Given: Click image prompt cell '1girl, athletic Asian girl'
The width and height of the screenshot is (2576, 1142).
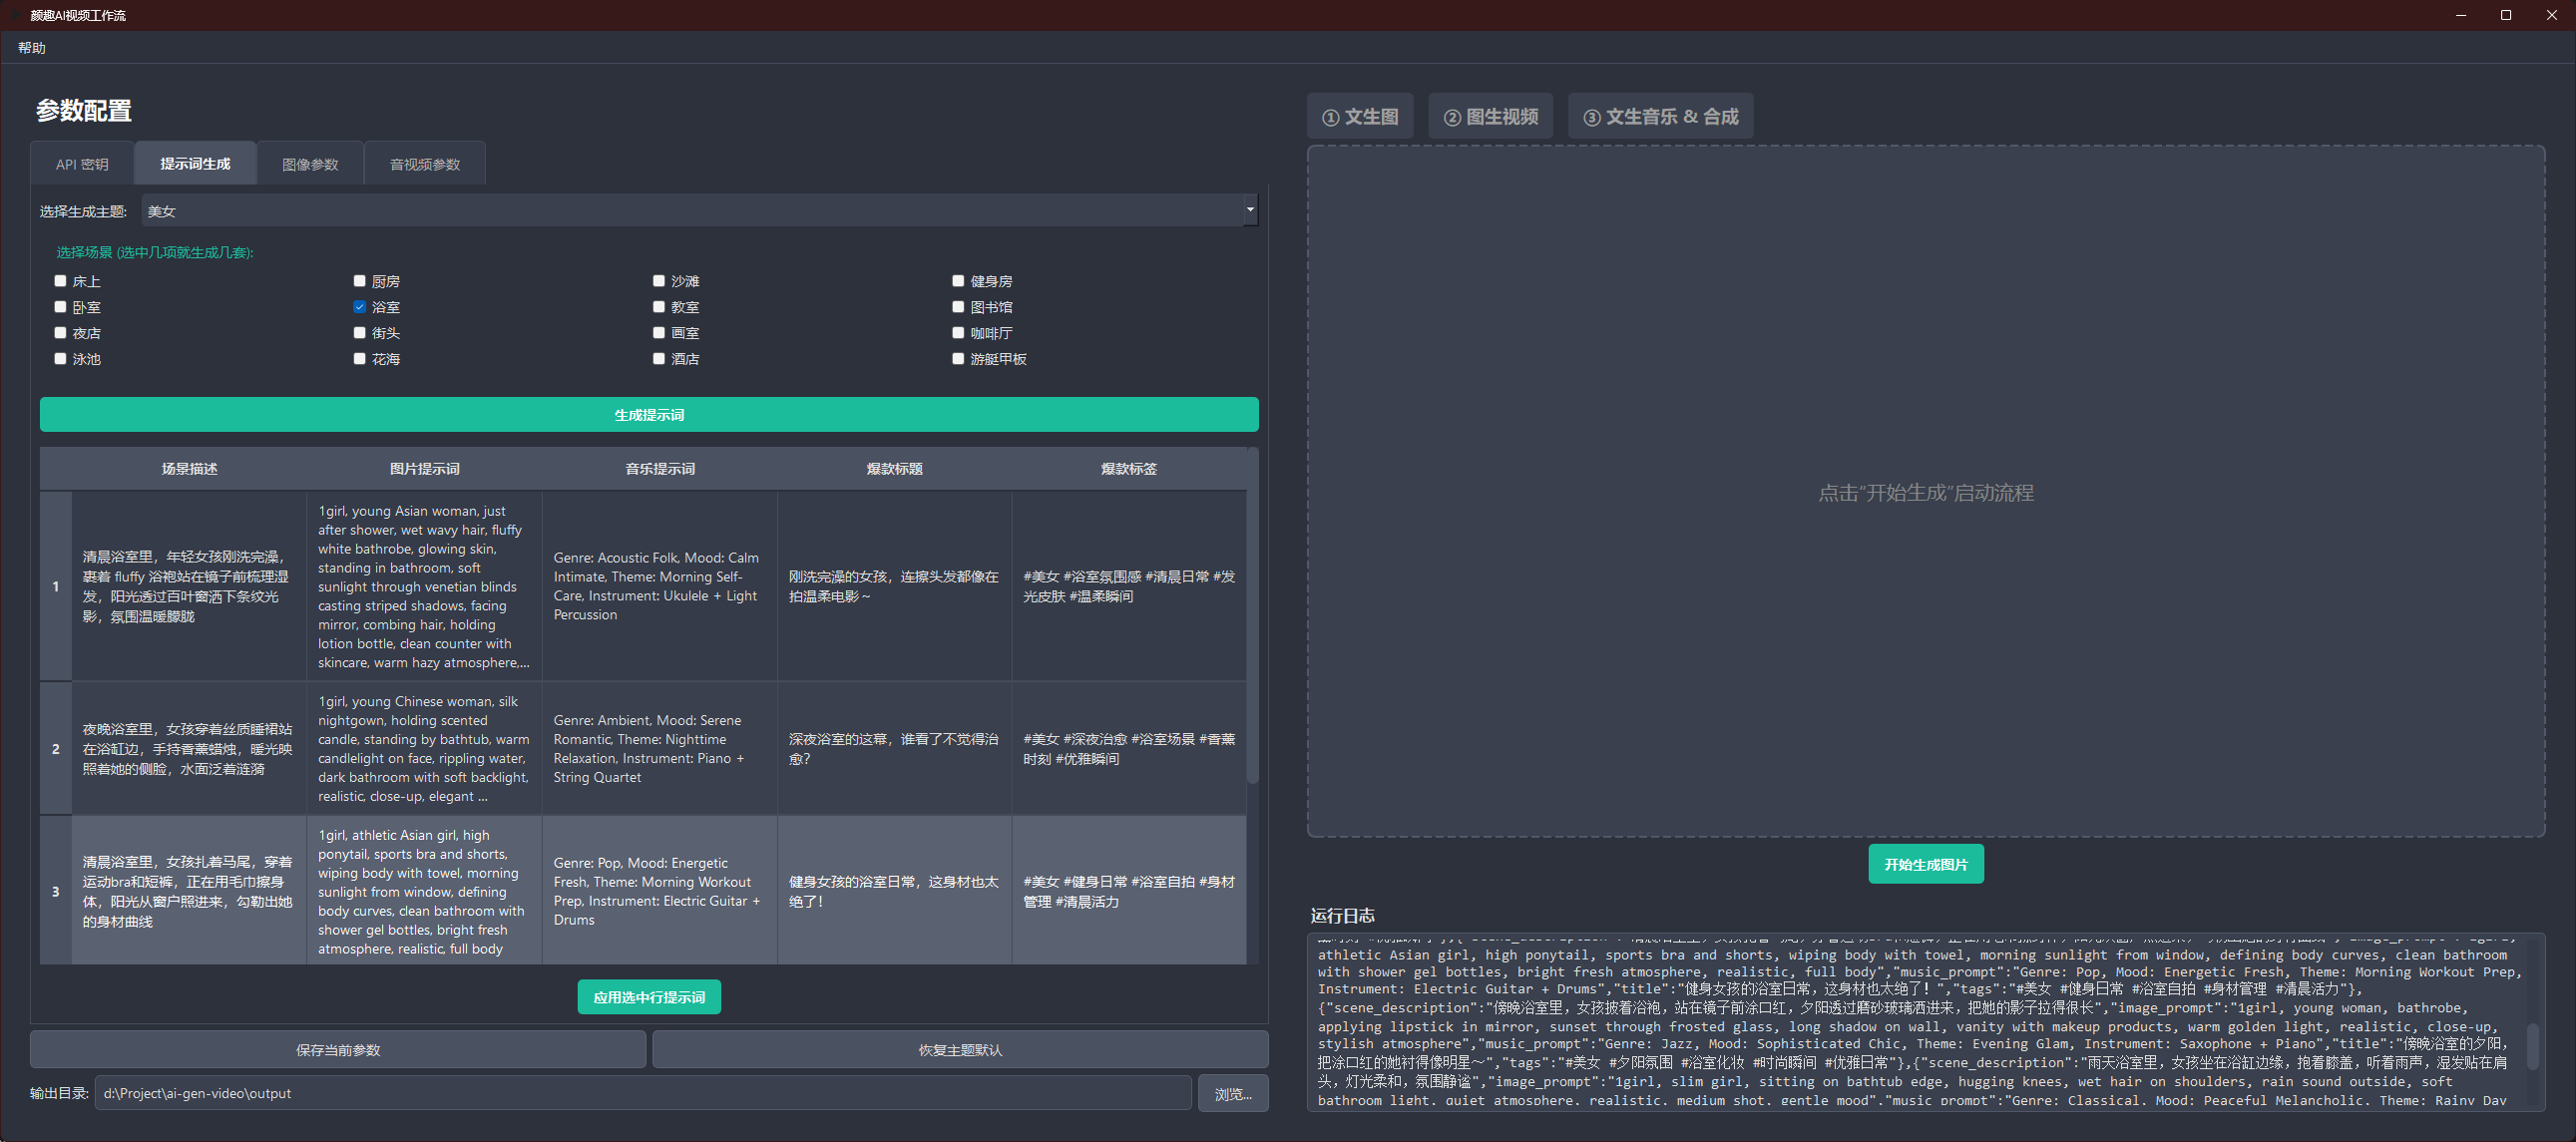Looking at the screenshot, I should [x=424, y=891].
